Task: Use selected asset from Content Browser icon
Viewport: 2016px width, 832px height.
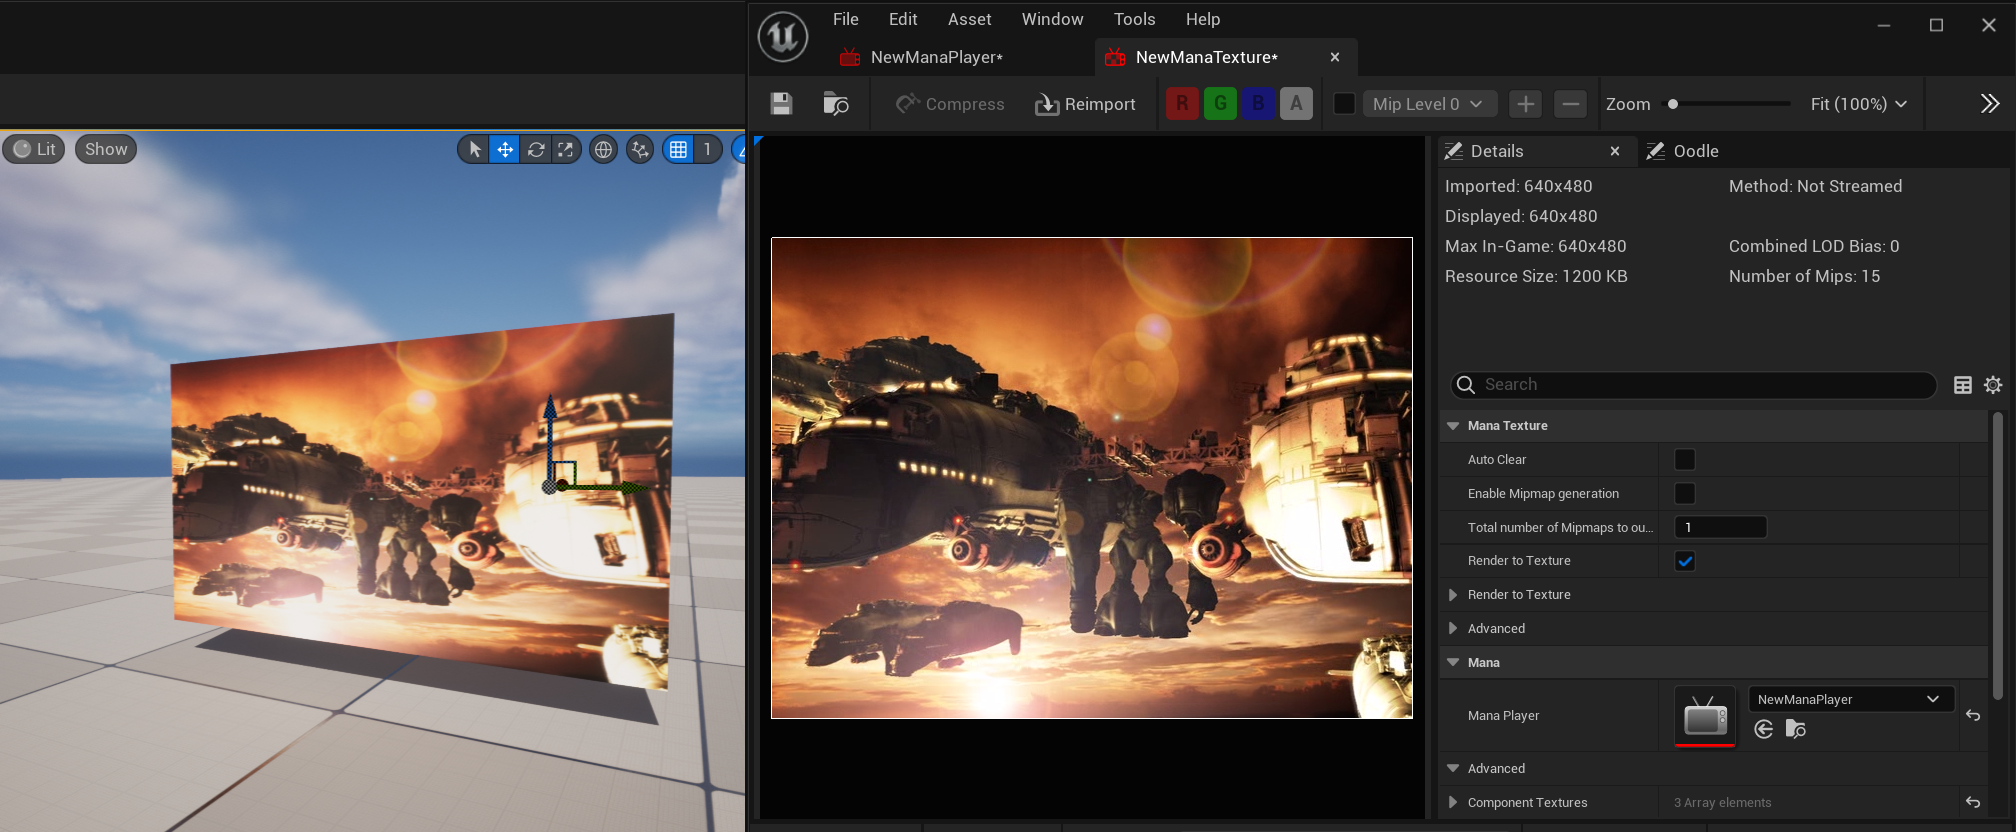Action: (x=1764, y=730)
